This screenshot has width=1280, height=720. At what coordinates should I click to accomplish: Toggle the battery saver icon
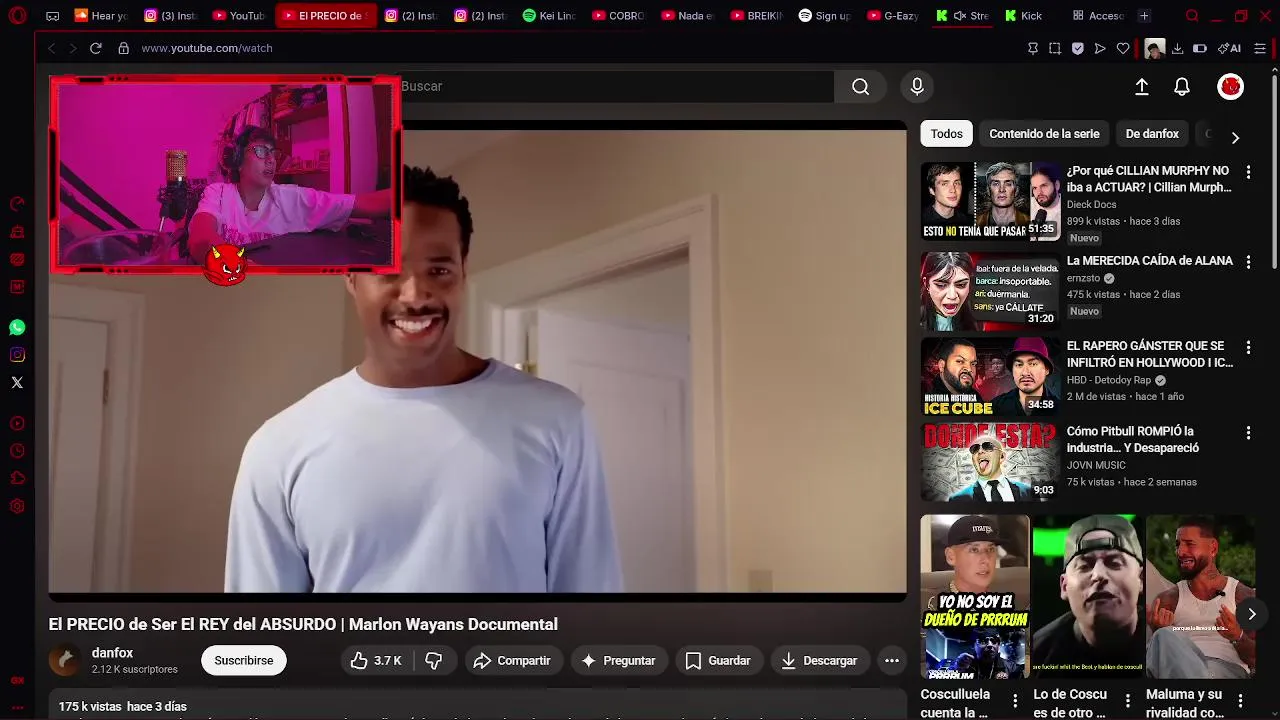pyautogui.click(x=1200, y=48)
